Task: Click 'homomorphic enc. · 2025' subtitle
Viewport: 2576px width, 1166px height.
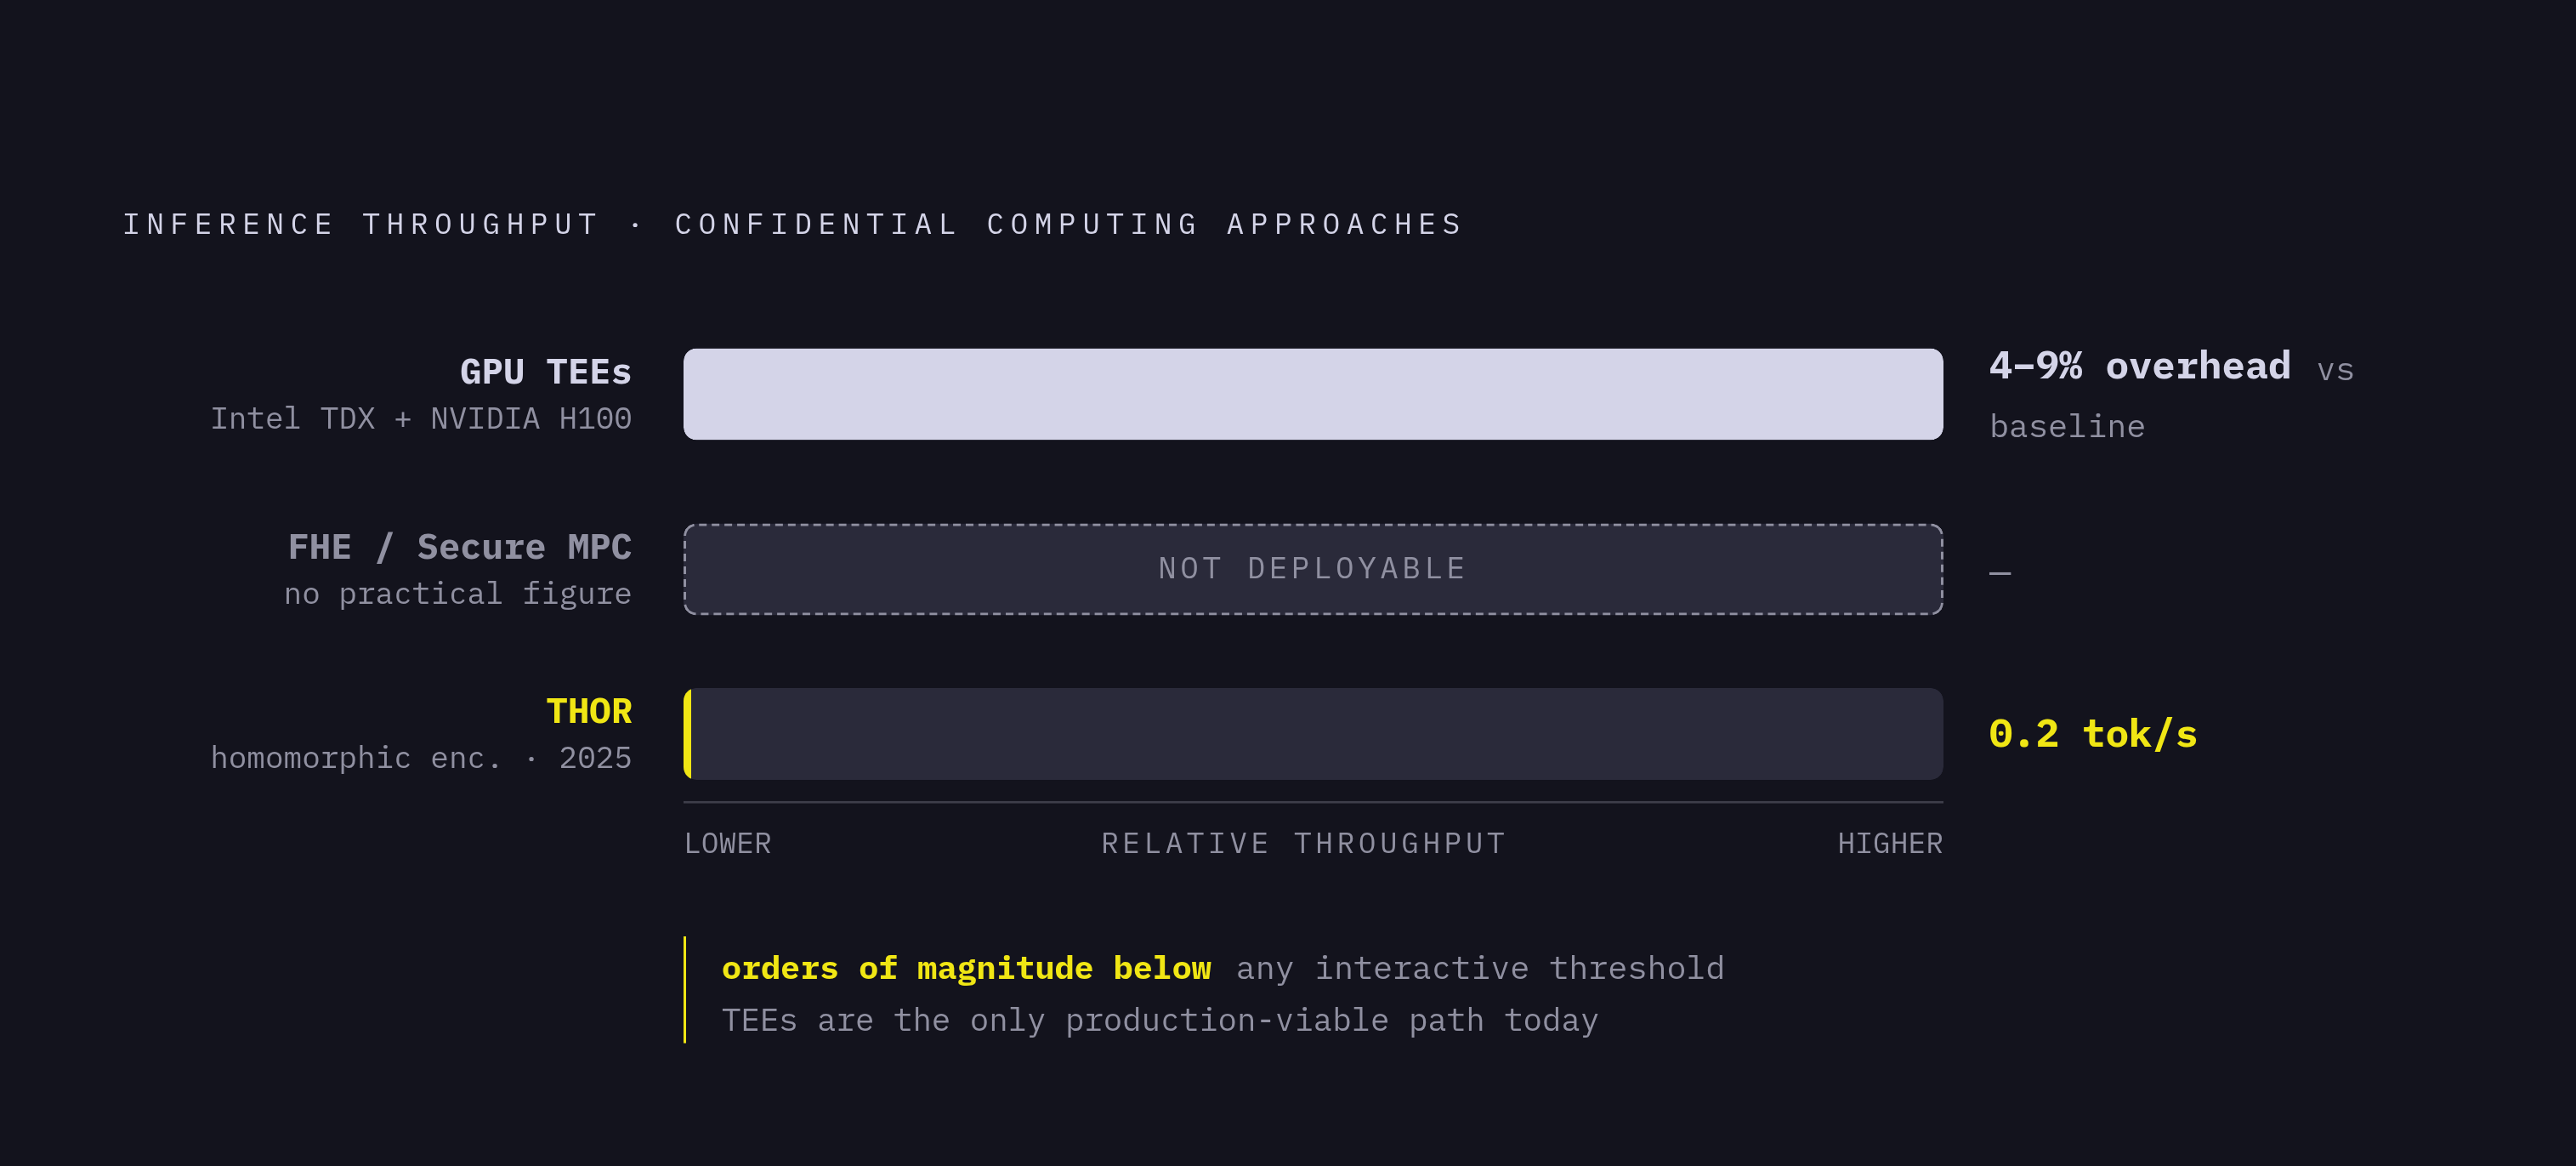Action: [x=421, y=758]
